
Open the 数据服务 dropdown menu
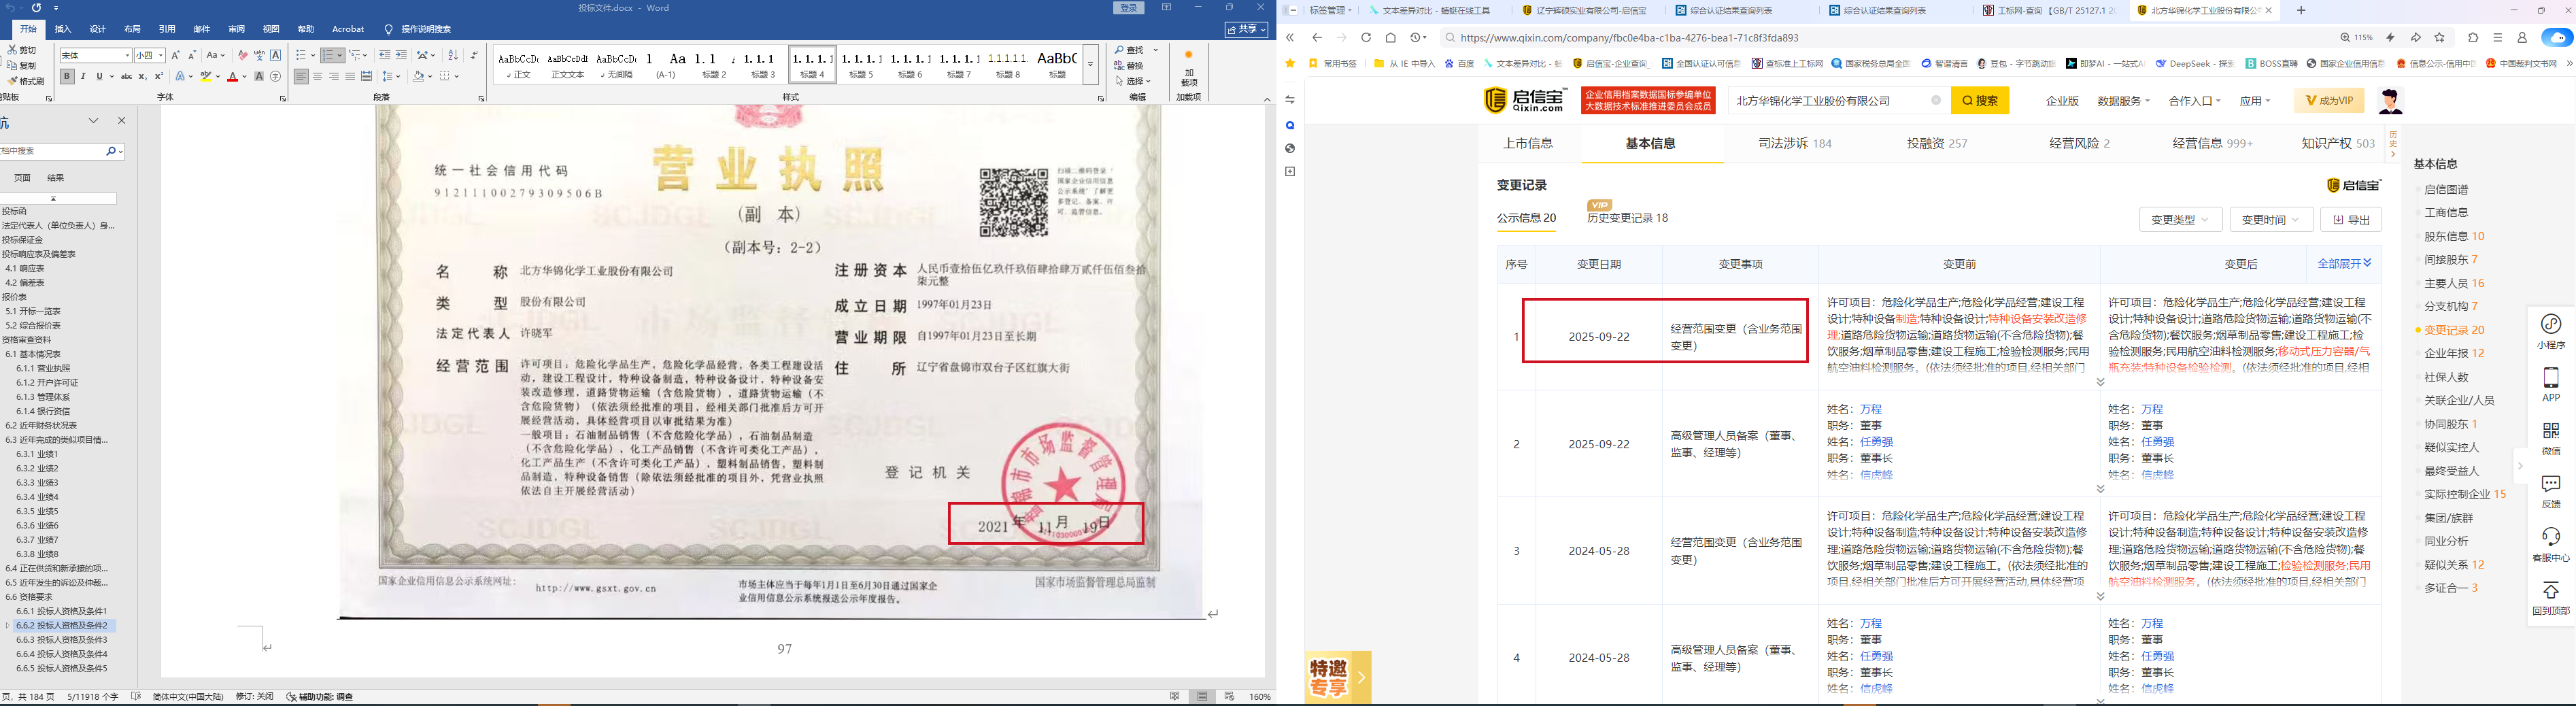2123,101
